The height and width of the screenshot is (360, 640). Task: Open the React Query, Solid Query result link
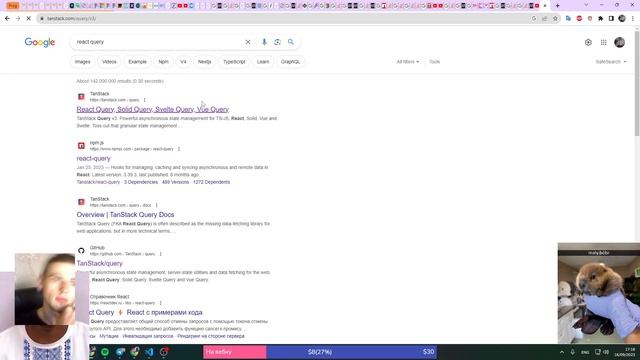pos(153,109)
